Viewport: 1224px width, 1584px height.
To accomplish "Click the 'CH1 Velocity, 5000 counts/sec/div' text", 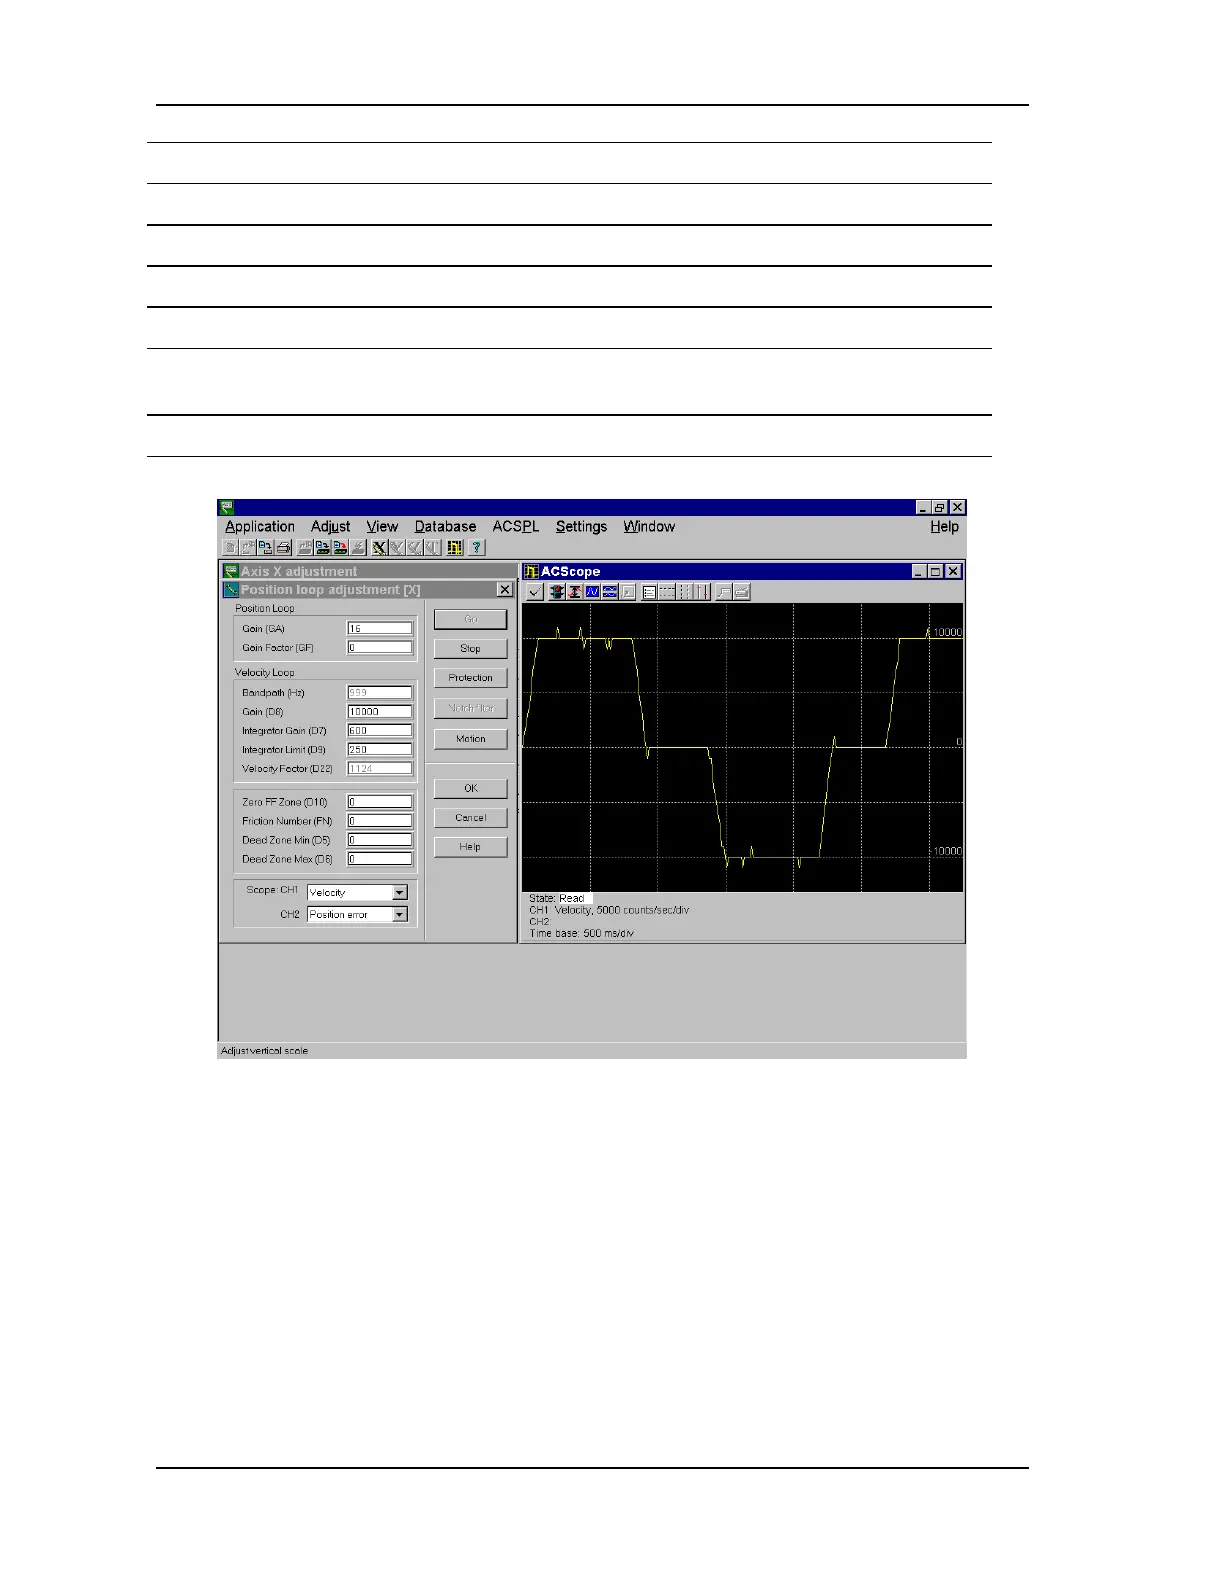I will click(x=609, y=910).
